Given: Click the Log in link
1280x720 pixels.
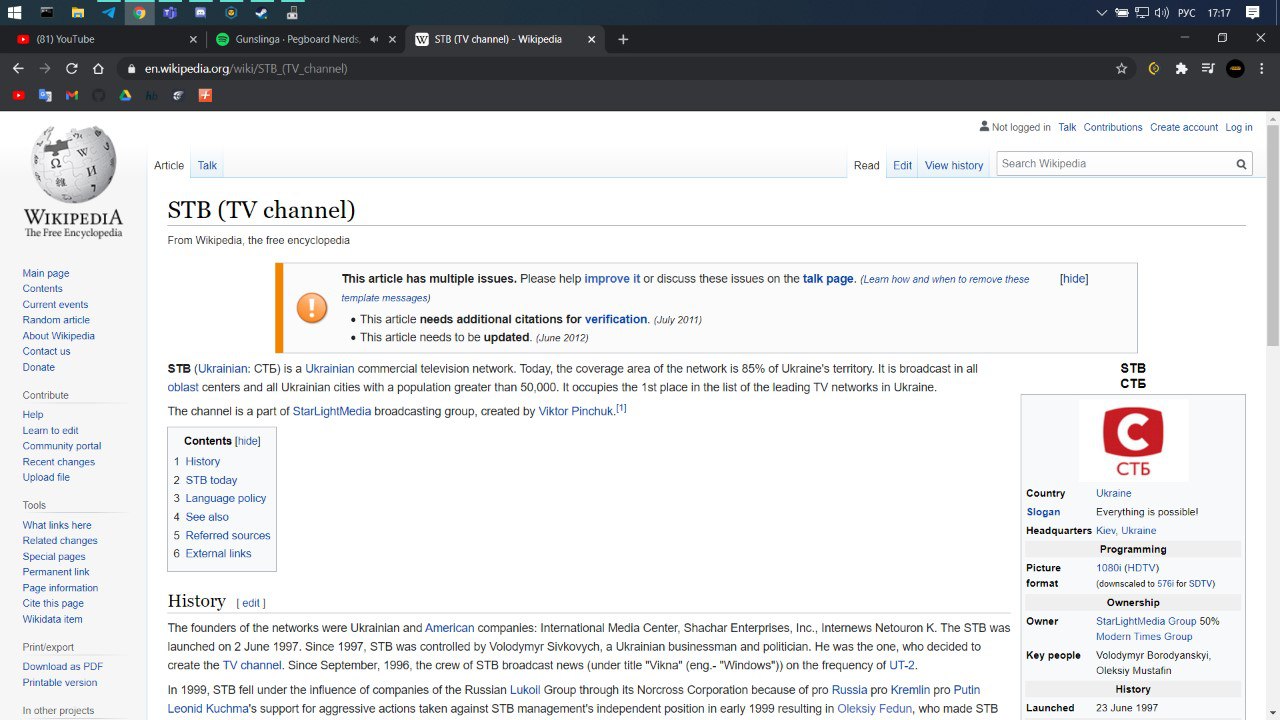Looking at the screenshot, I should pyautogui.click(x=1239, y=127).
